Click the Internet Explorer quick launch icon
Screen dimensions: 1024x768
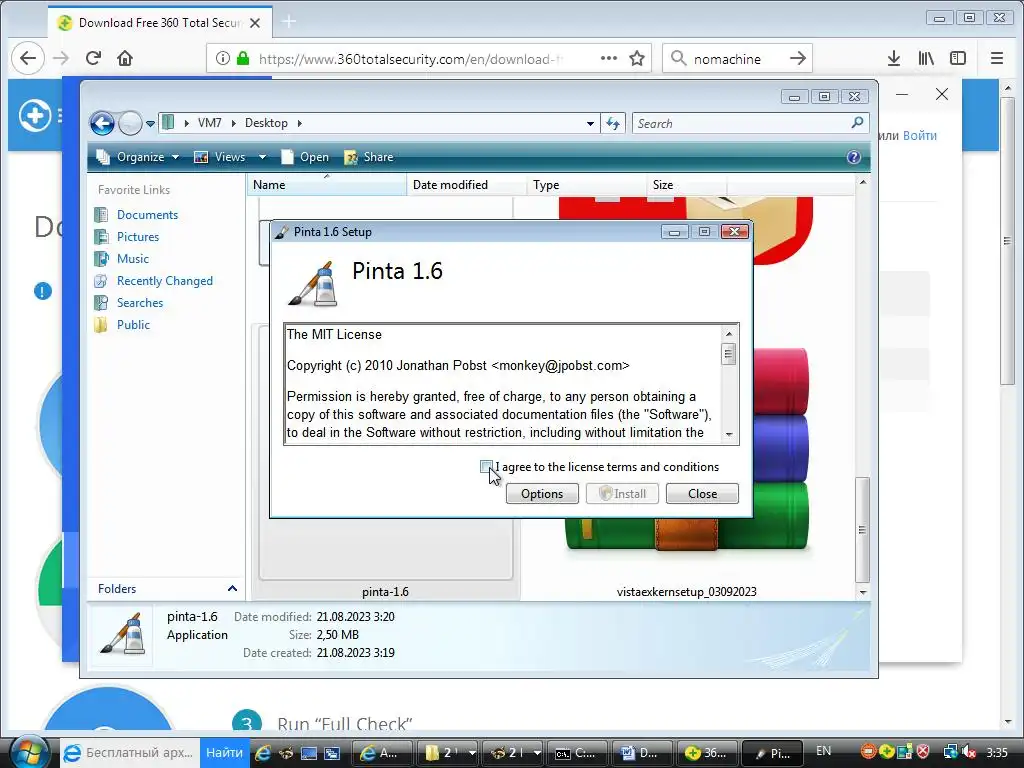click(x=263, y=753)
